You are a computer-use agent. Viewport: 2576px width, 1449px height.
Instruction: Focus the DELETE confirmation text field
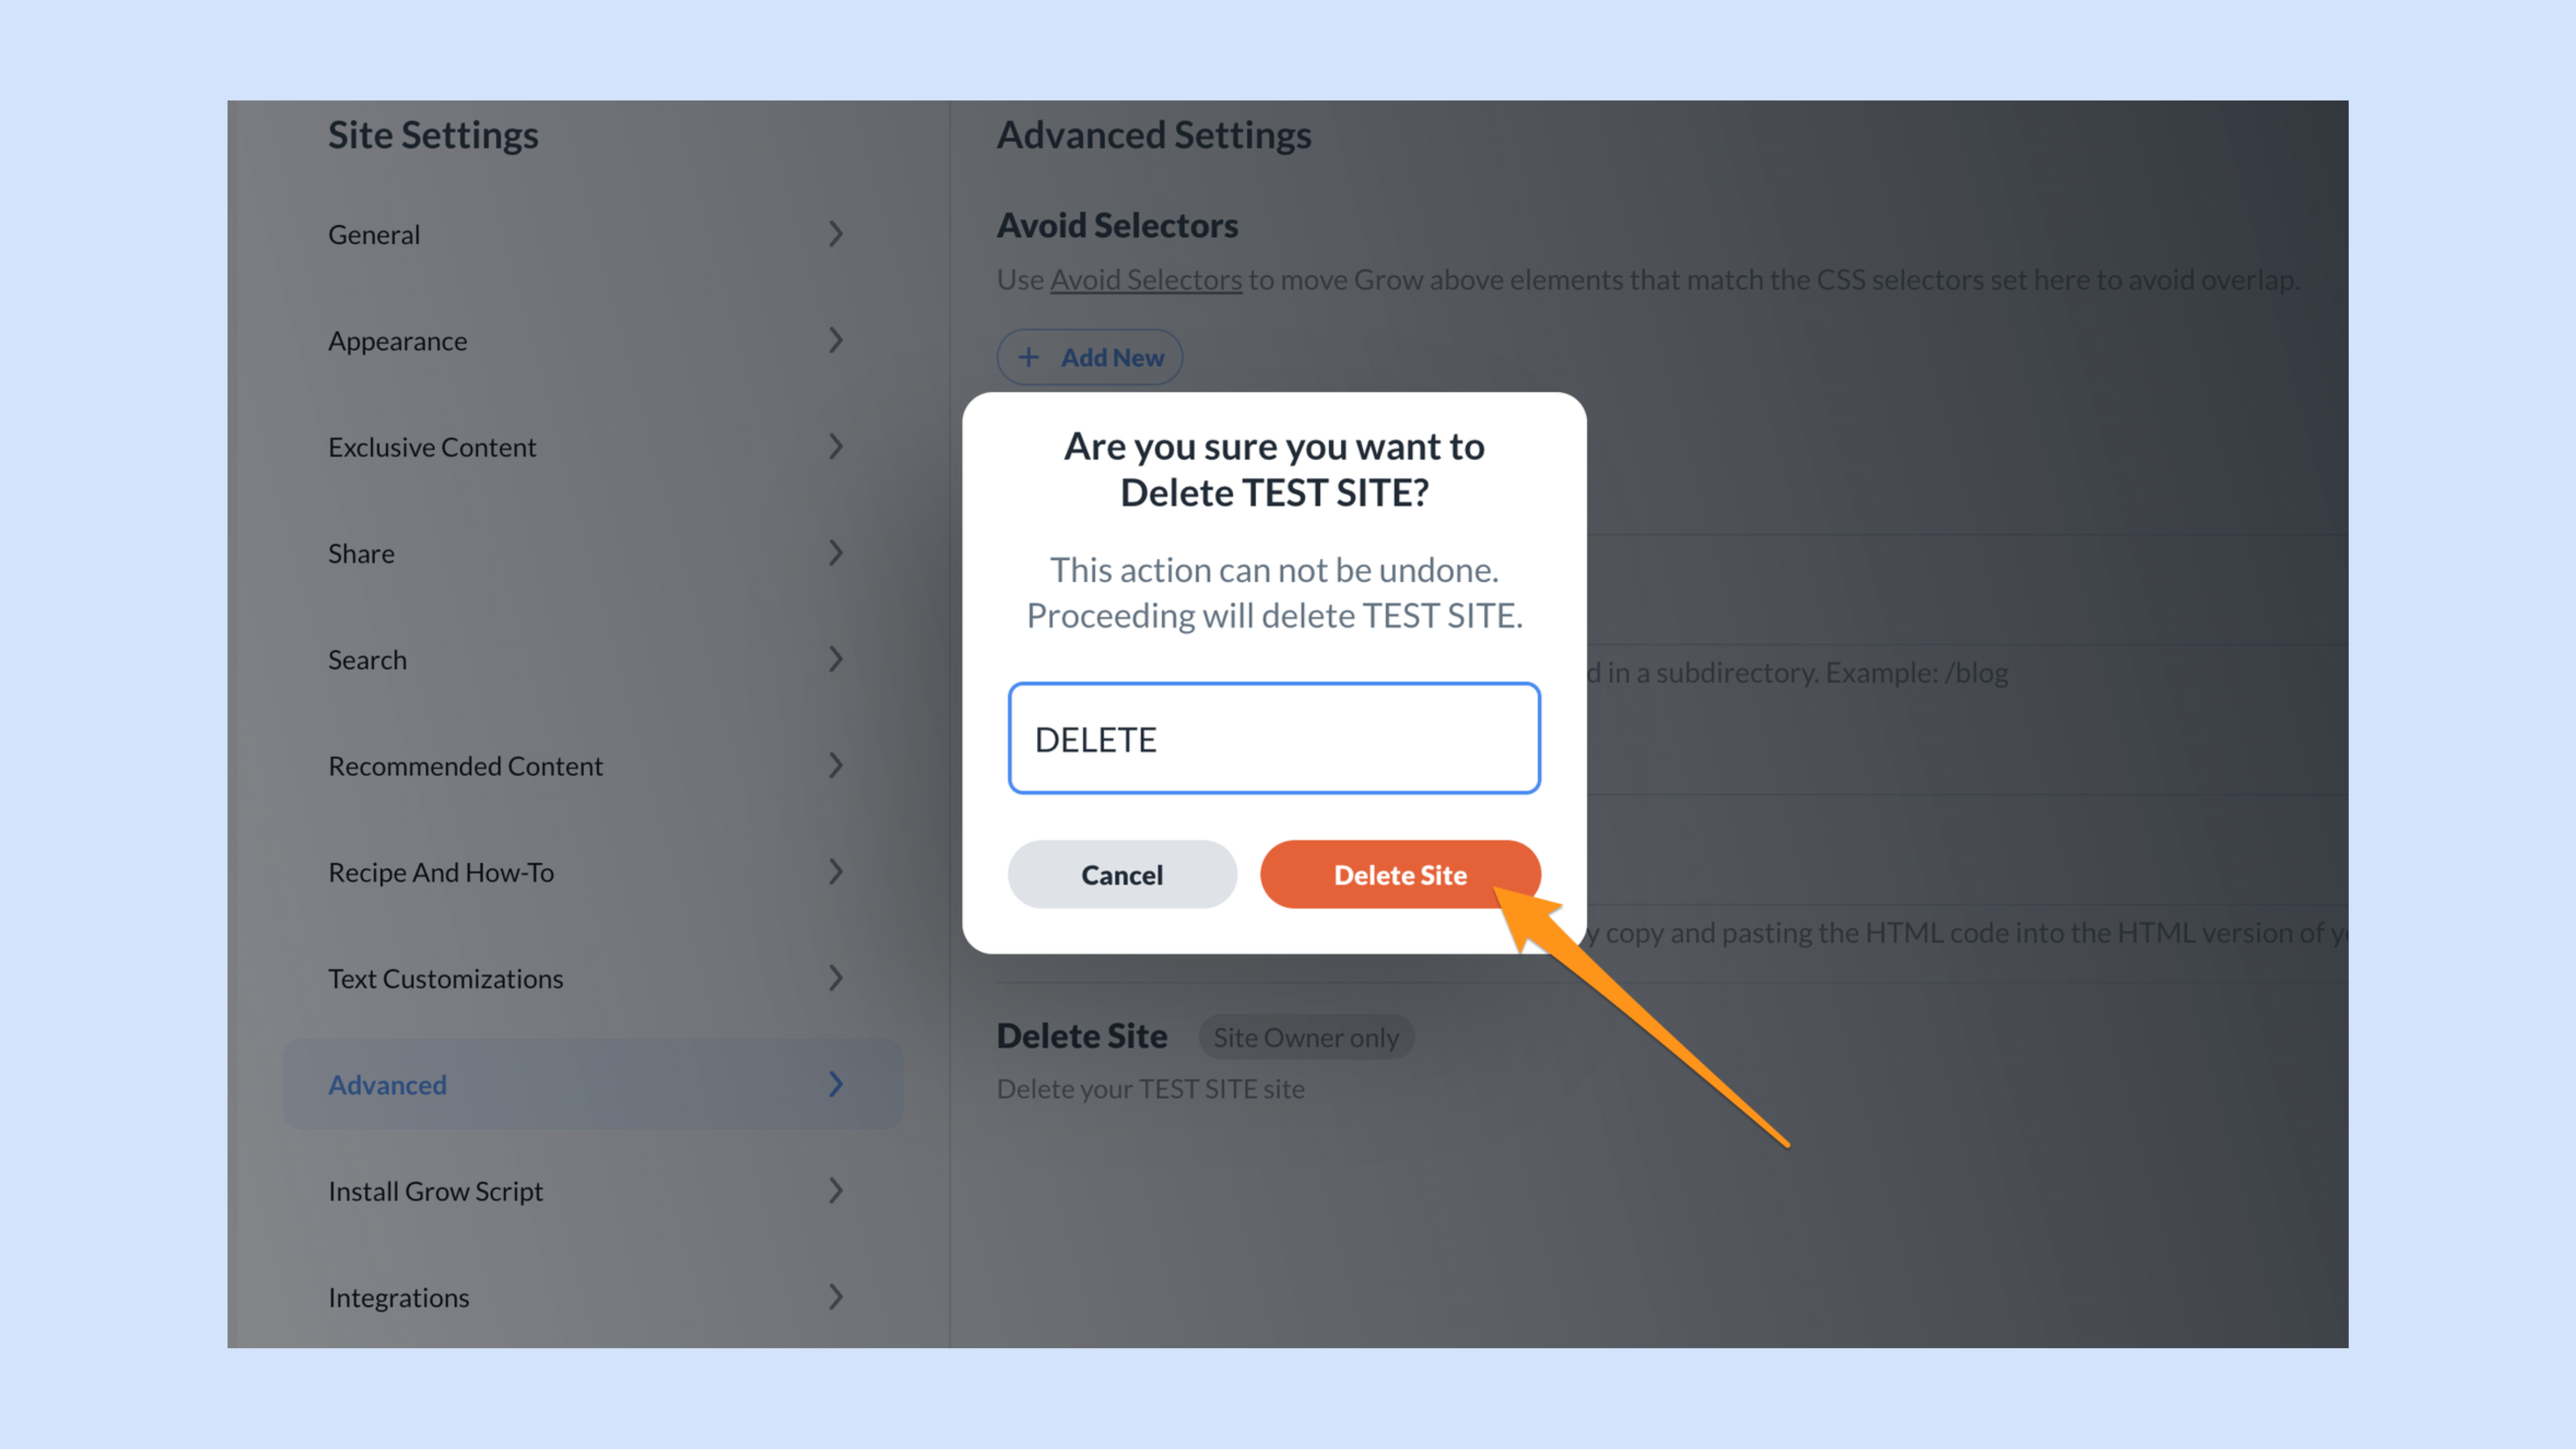(x=1274, y=739)
